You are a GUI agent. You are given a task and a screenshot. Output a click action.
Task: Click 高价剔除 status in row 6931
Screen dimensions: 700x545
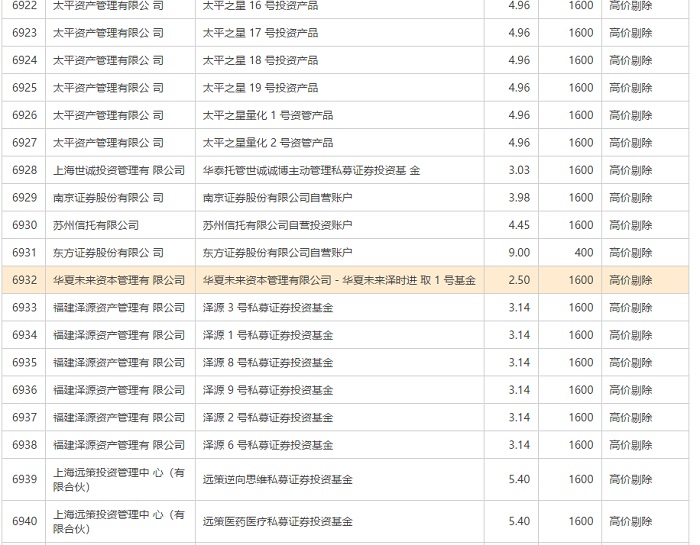[x=630, y=253]
